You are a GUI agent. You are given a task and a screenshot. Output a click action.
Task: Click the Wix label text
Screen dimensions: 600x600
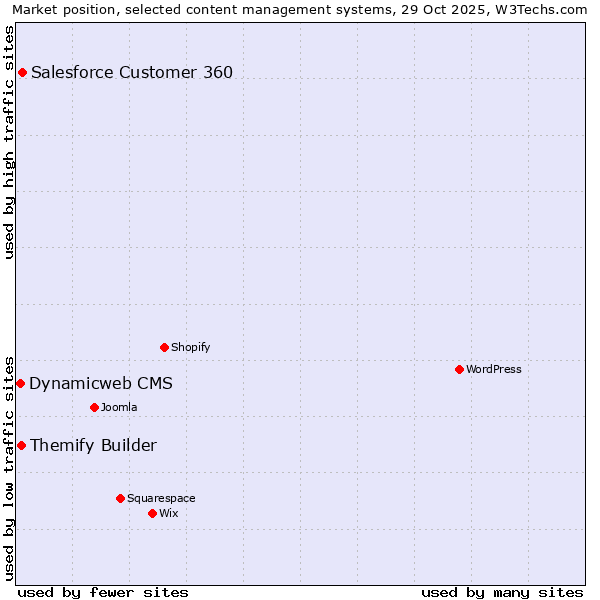[168, 513]
